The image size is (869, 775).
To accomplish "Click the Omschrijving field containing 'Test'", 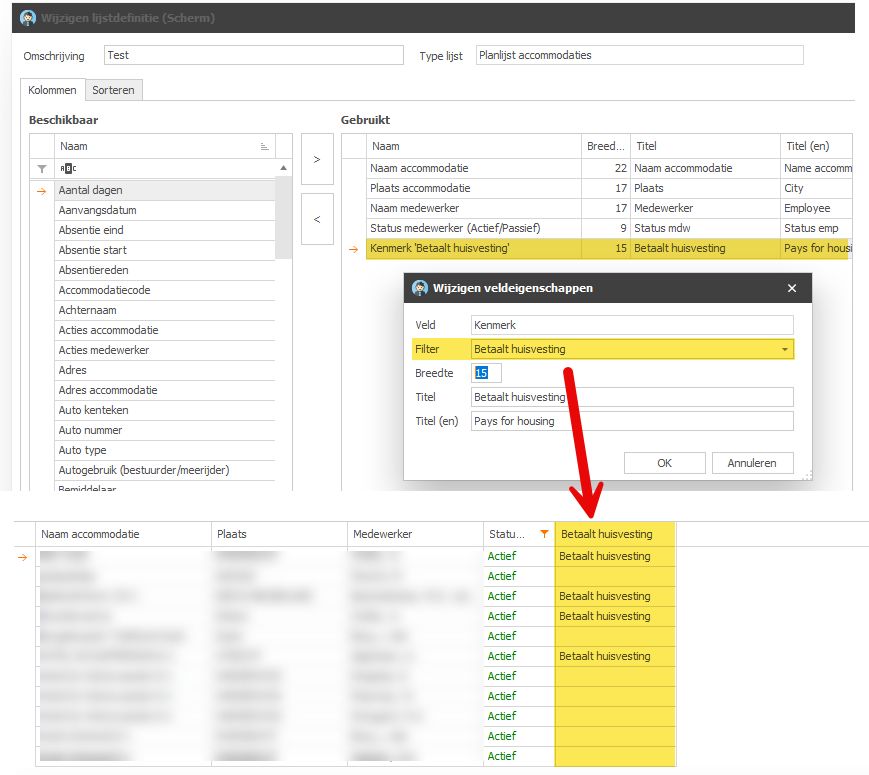I will coord(253,56).
